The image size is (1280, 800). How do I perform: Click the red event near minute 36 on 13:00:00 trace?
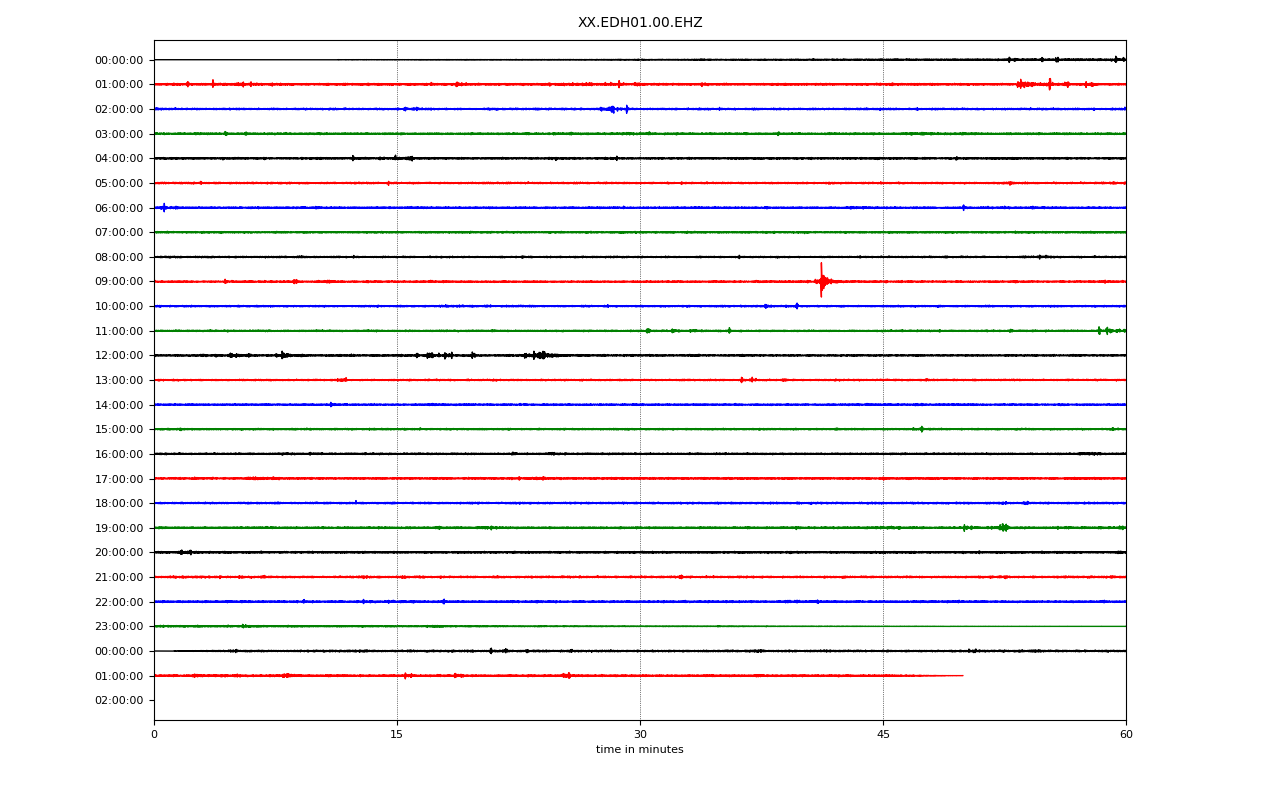click(x=746, y=380)
